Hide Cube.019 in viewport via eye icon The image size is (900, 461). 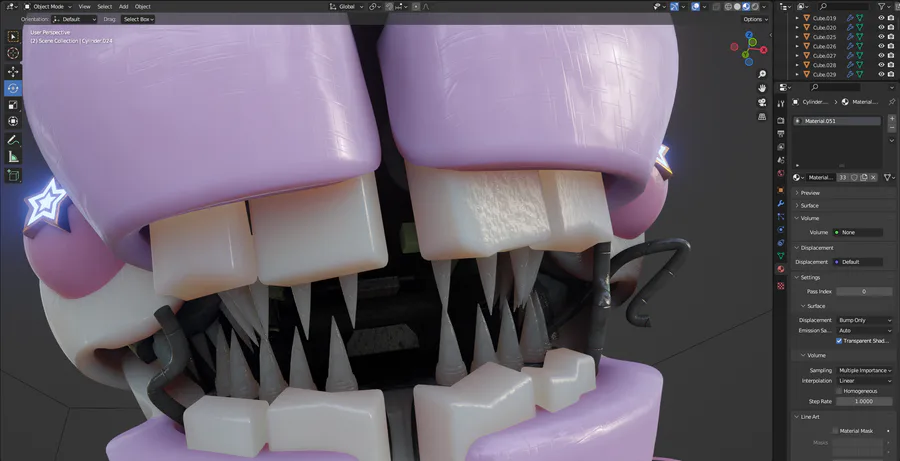881,18
